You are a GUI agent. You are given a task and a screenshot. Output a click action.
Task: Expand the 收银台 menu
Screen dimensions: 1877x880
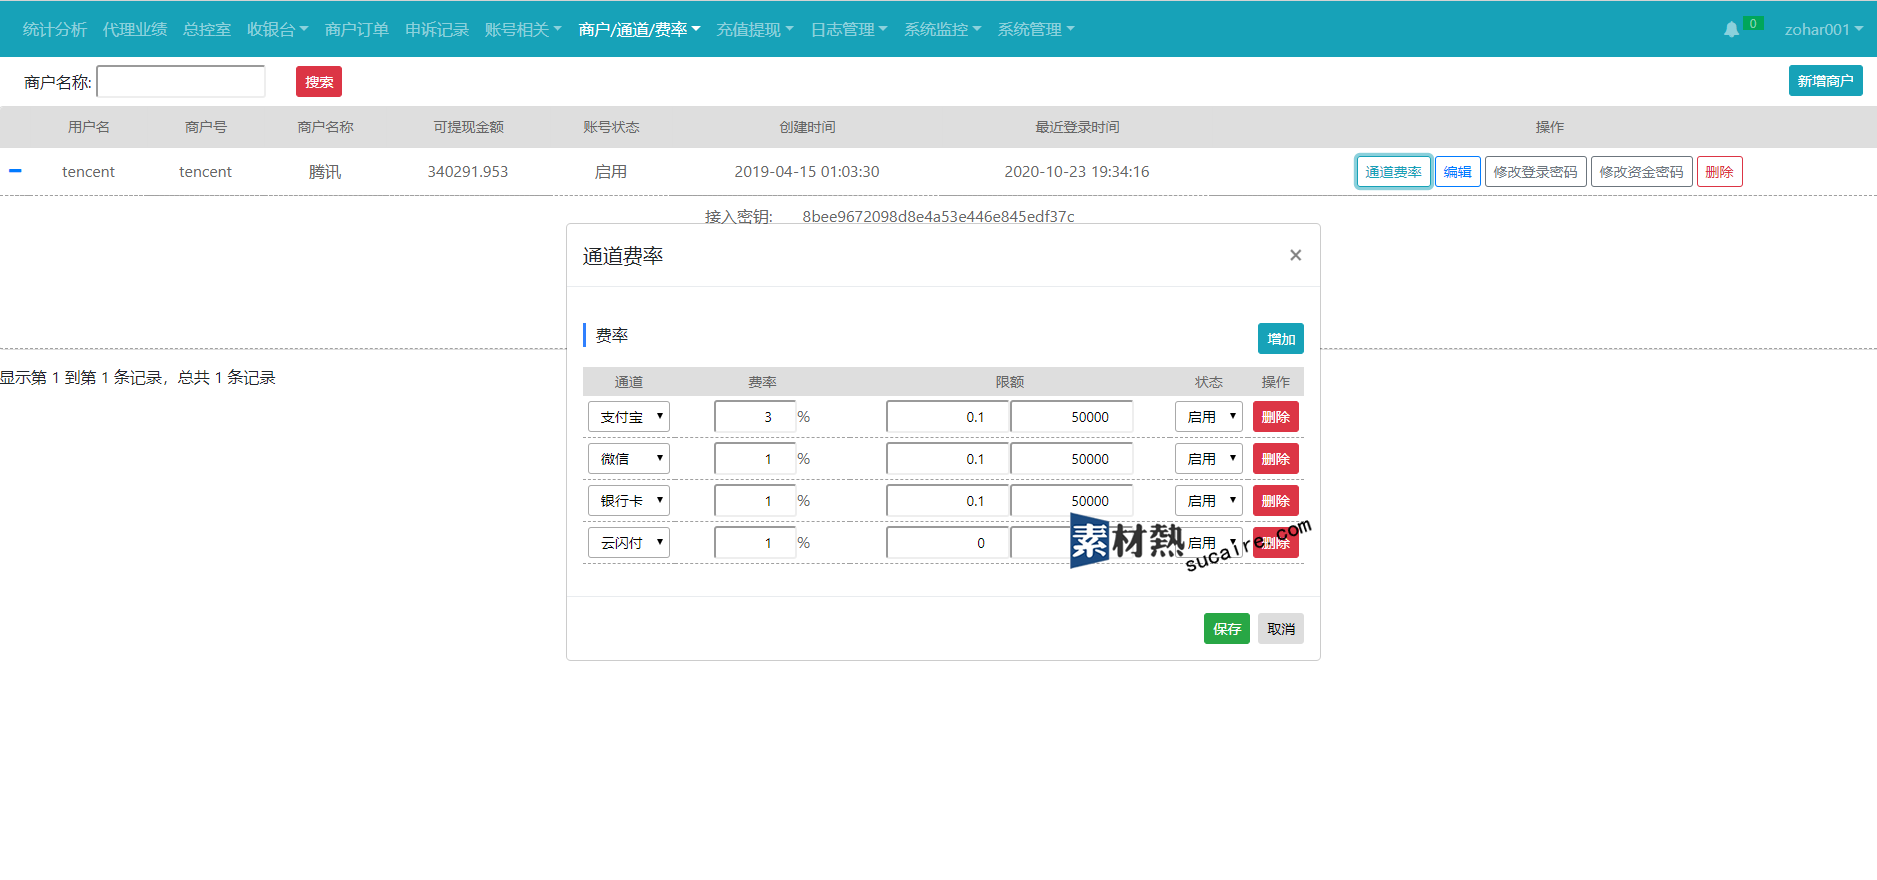pyautogui.click(x=277, y=30)
